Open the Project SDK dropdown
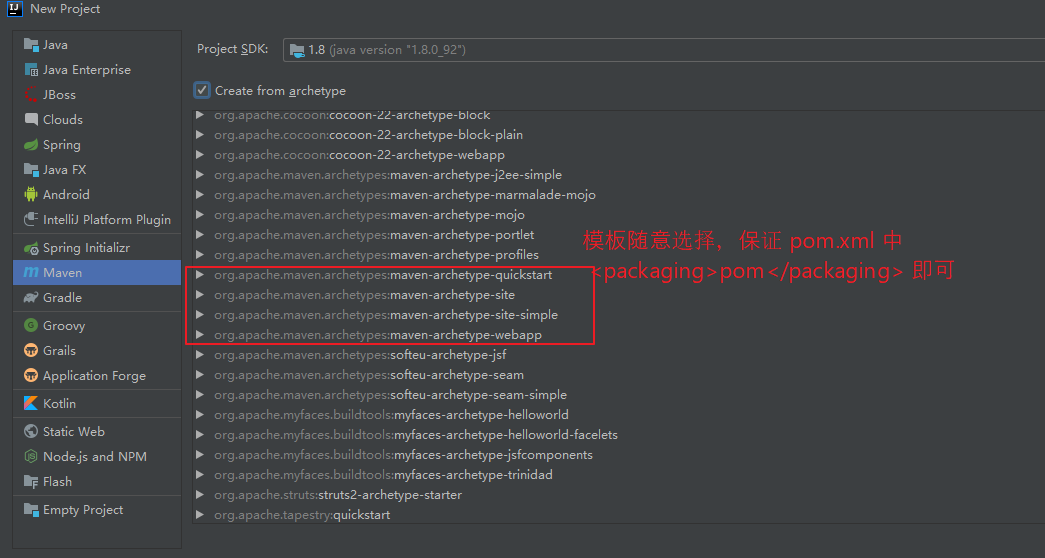The height and width of the screenshot is (558, 1045). 664,50
